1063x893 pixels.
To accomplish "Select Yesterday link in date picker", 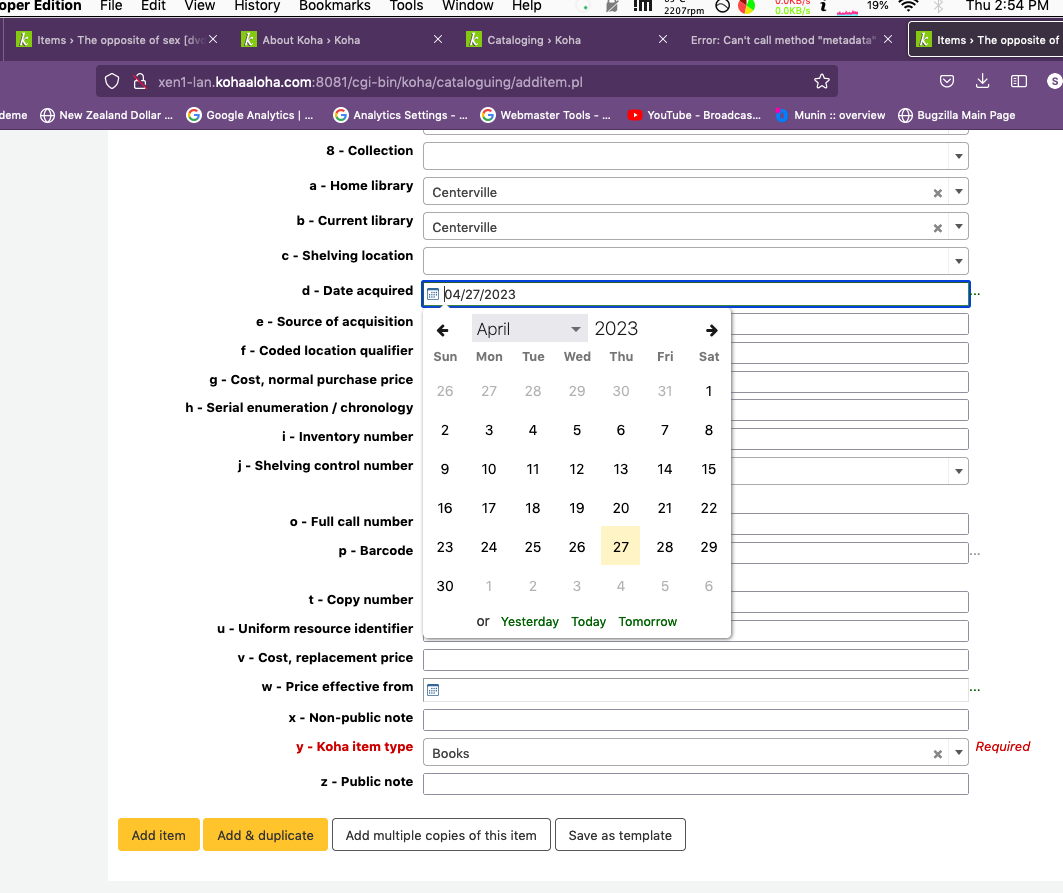I will point(529,622).
